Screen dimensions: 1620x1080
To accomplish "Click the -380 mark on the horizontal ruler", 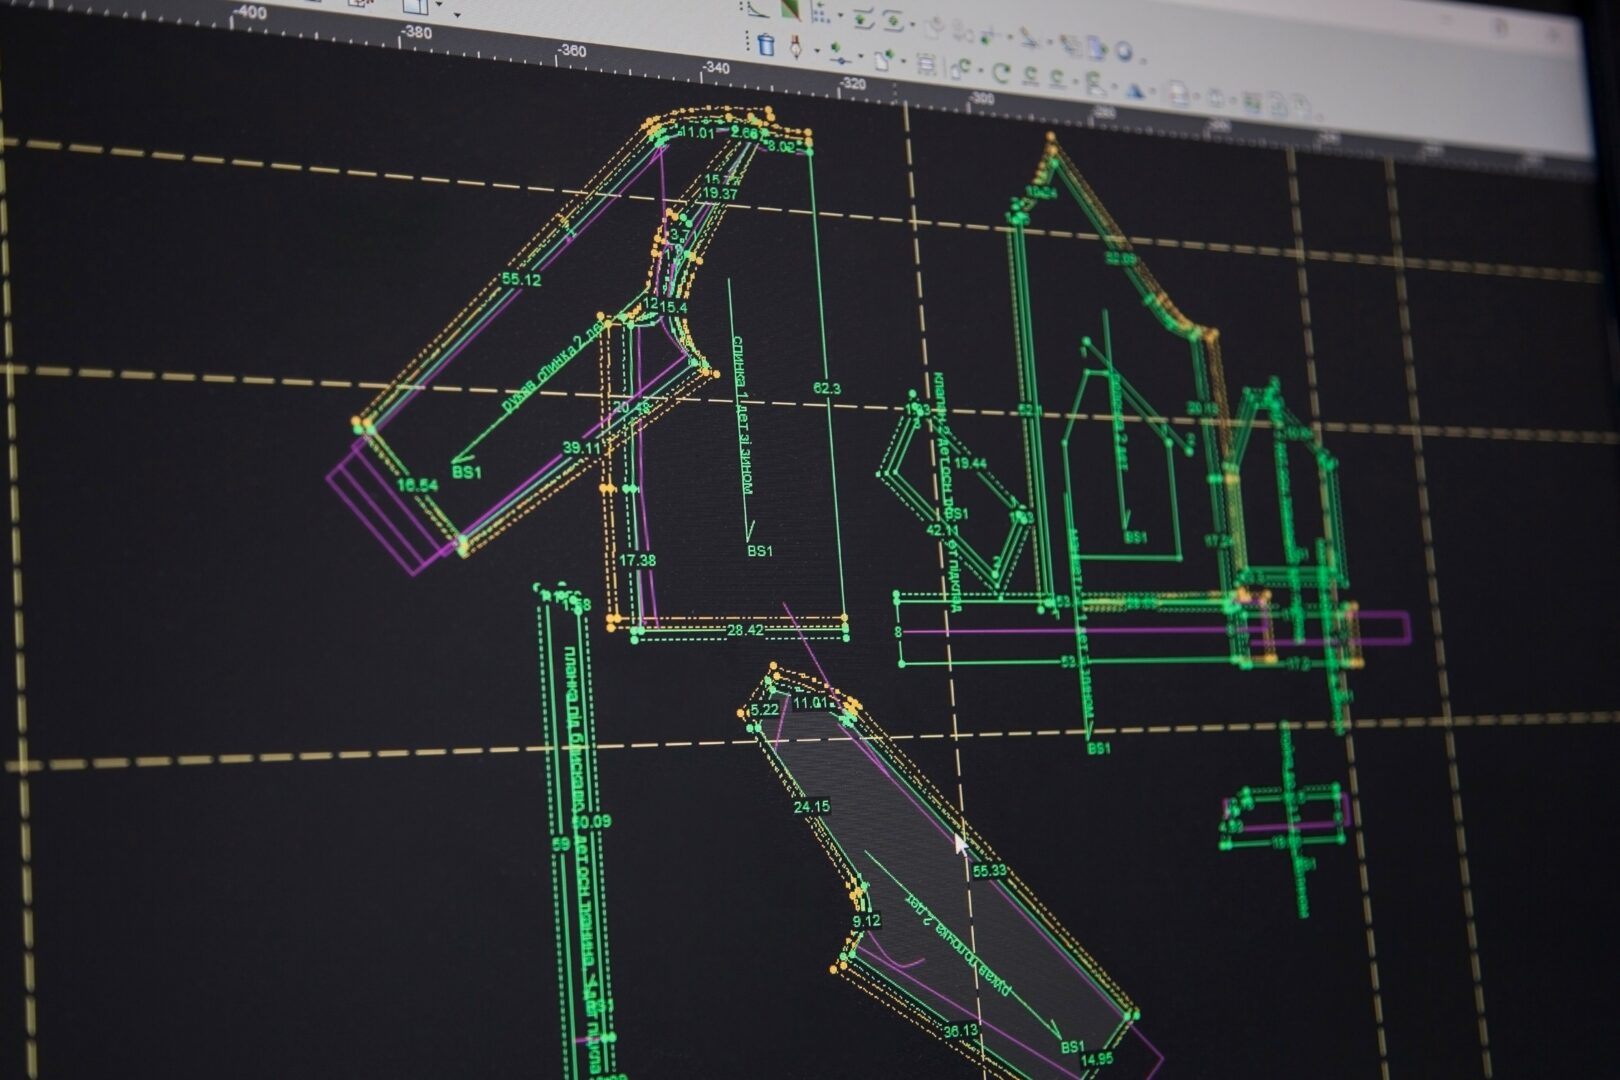I will pos(415,31).
